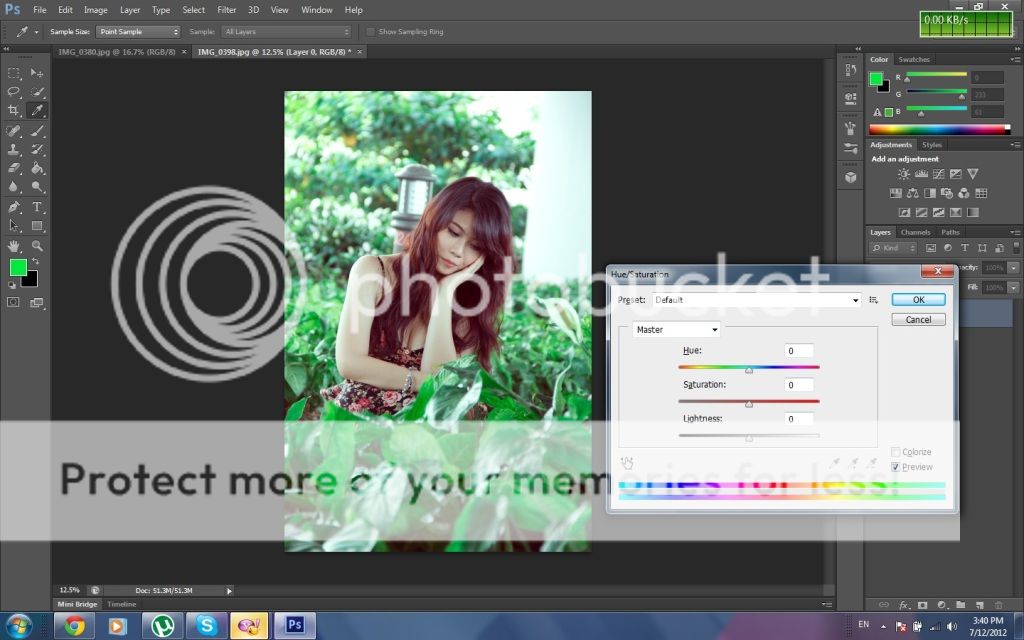Toggle pixel layer filter in Layers panel
The image size is (1024, 640).
931,248
